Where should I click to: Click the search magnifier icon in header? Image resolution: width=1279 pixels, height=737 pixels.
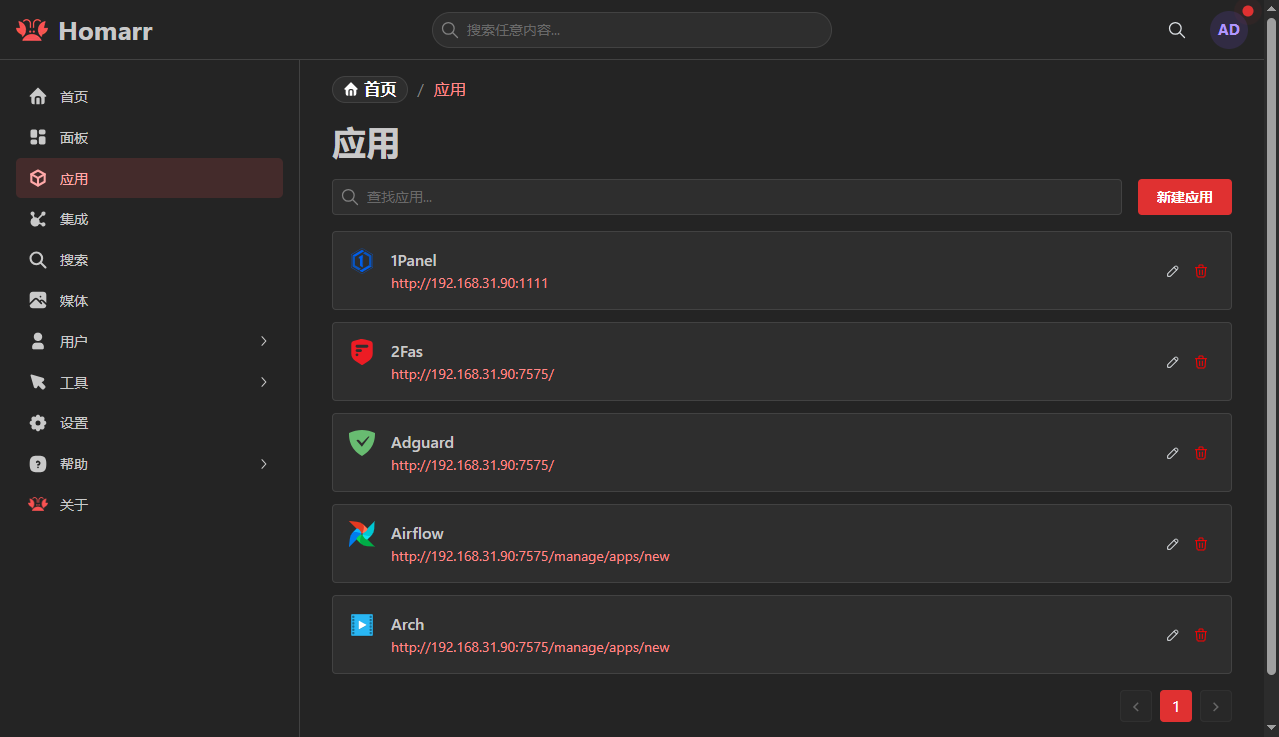1177,30
